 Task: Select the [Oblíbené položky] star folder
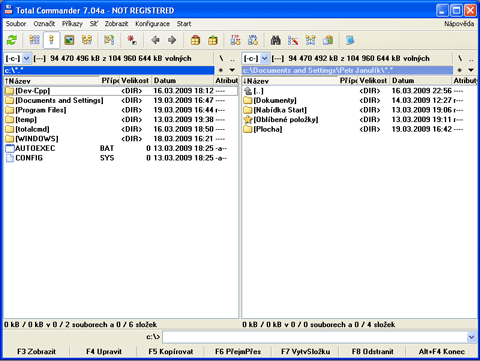[x=360, y=120]
